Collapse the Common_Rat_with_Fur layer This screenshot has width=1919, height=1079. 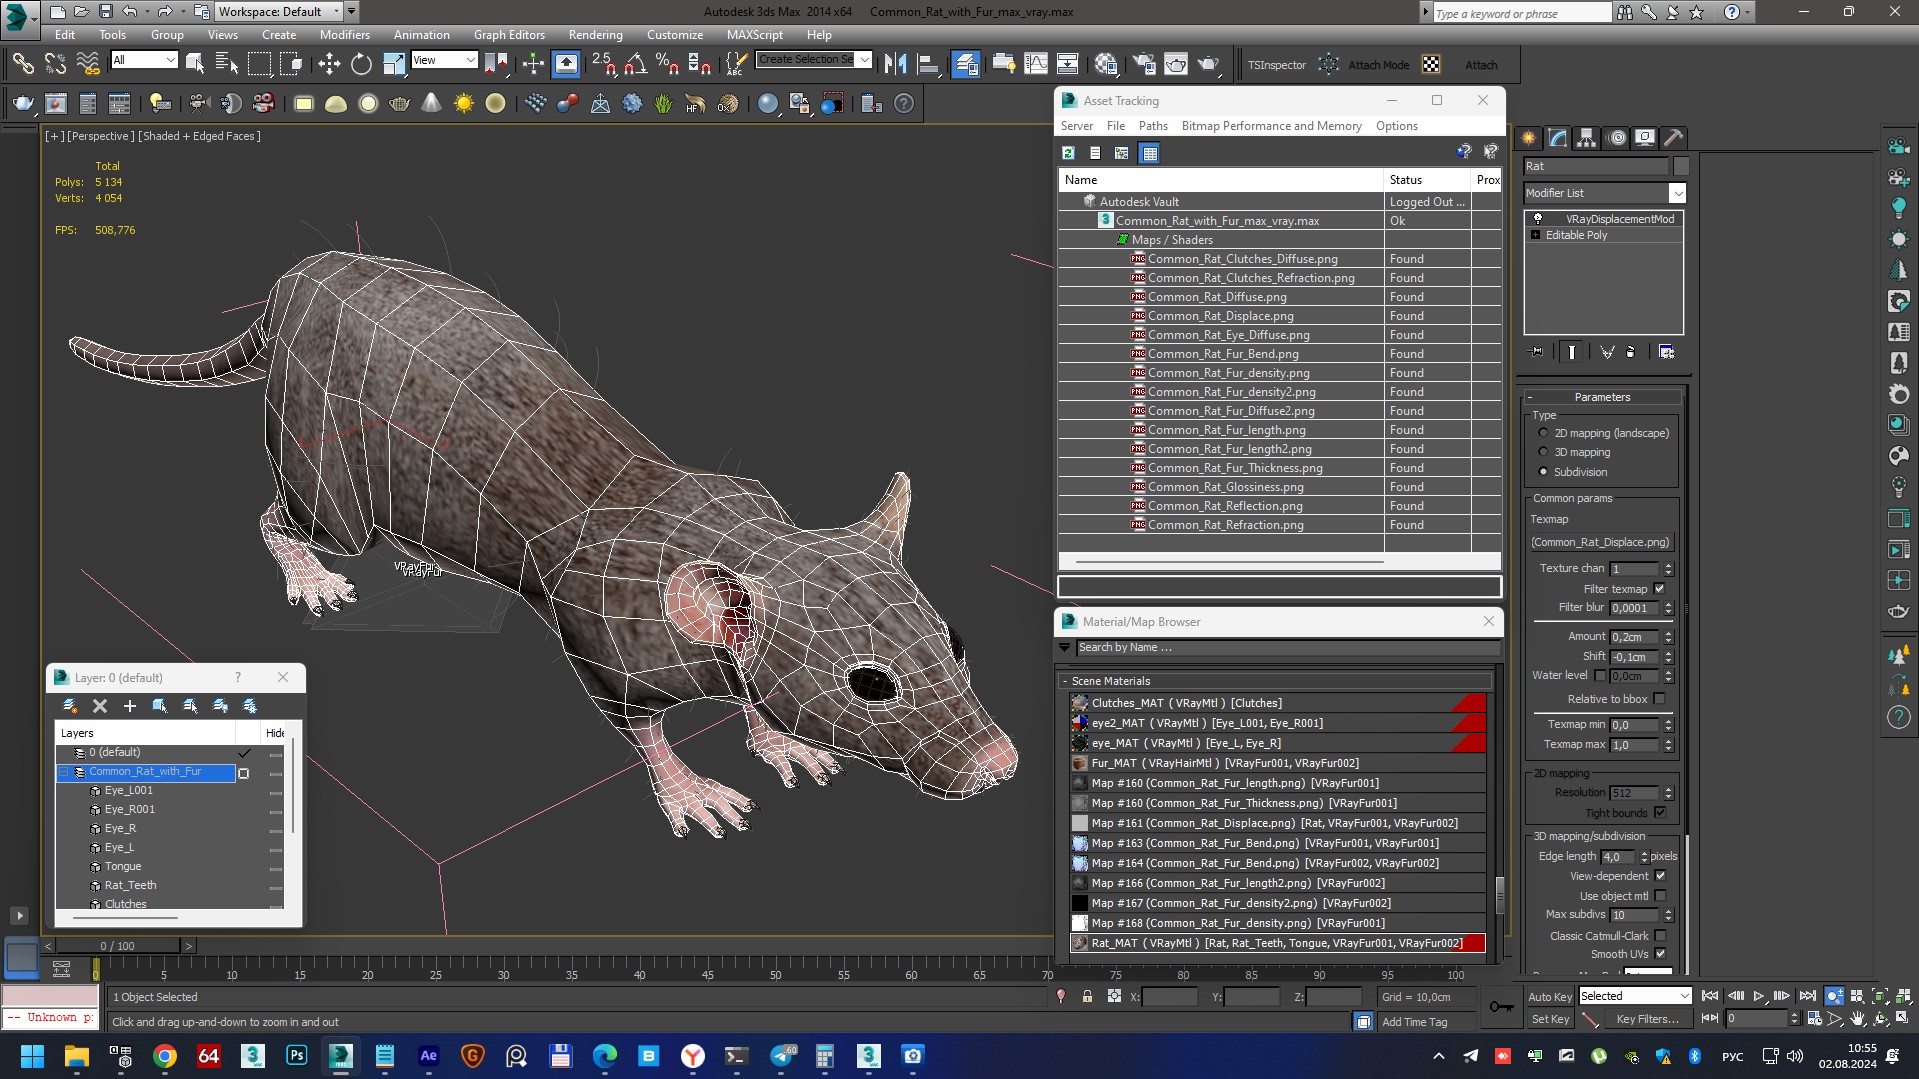pyautogui.click(x=64, y=772)
